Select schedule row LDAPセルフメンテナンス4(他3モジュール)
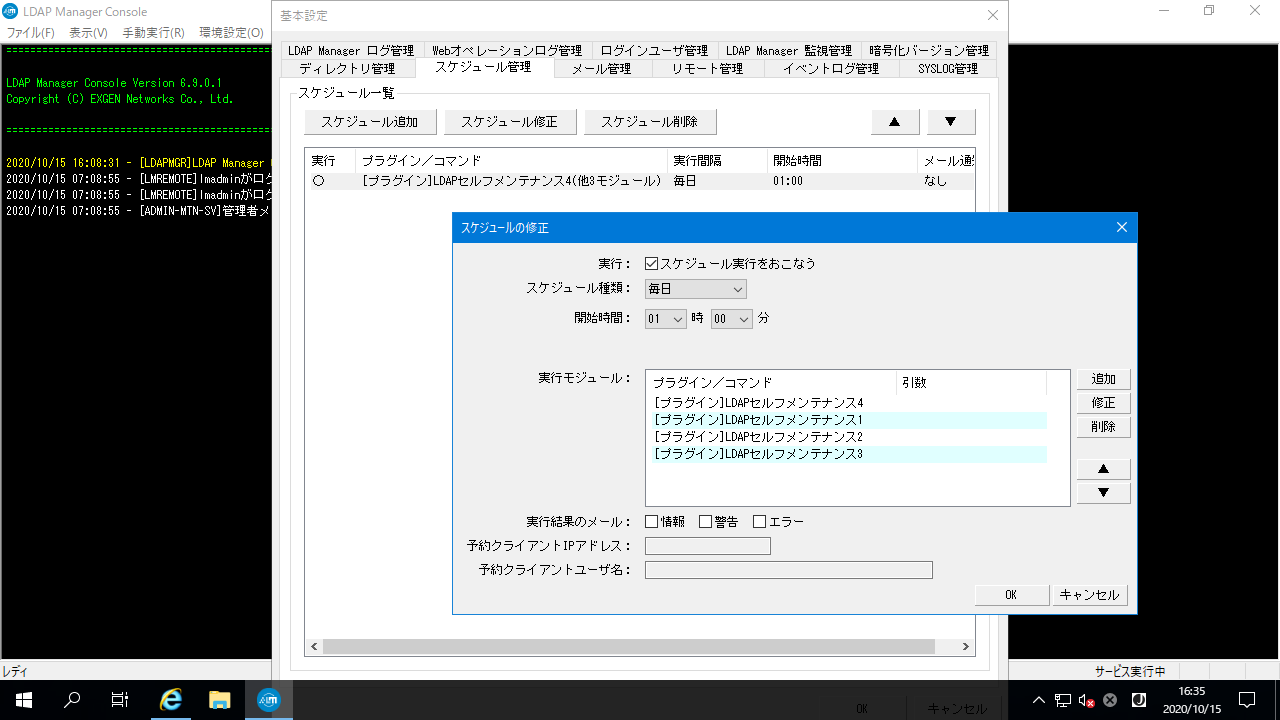This screenshot has width=1280, height=720. click(x=640, y=181)
